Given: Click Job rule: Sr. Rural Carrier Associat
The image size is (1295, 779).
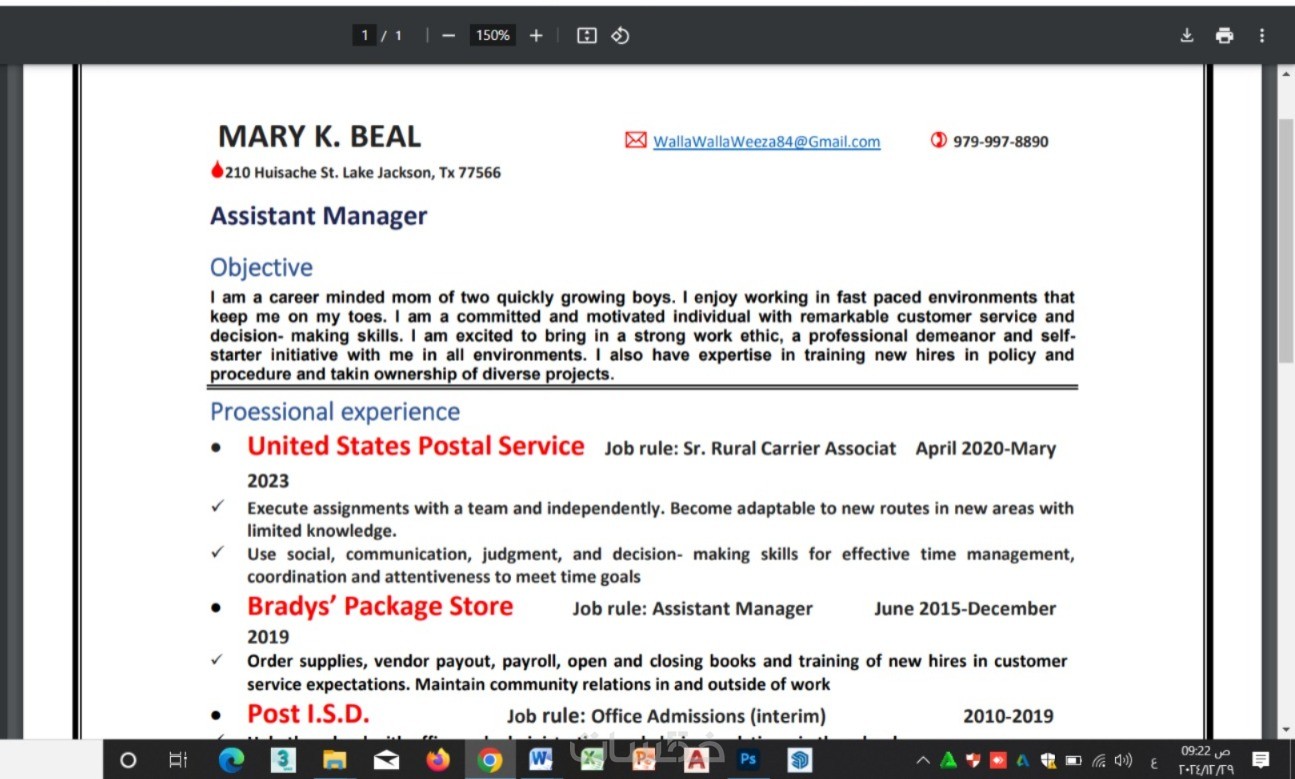Looking at the screenshot, I should [750, 449].
